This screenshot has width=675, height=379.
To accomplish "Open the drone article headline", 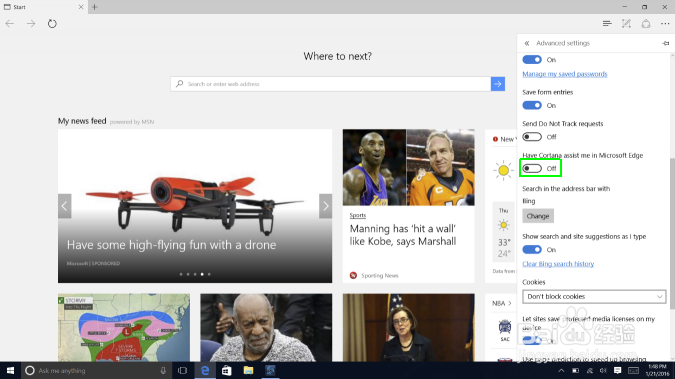I will click(171, 245).
